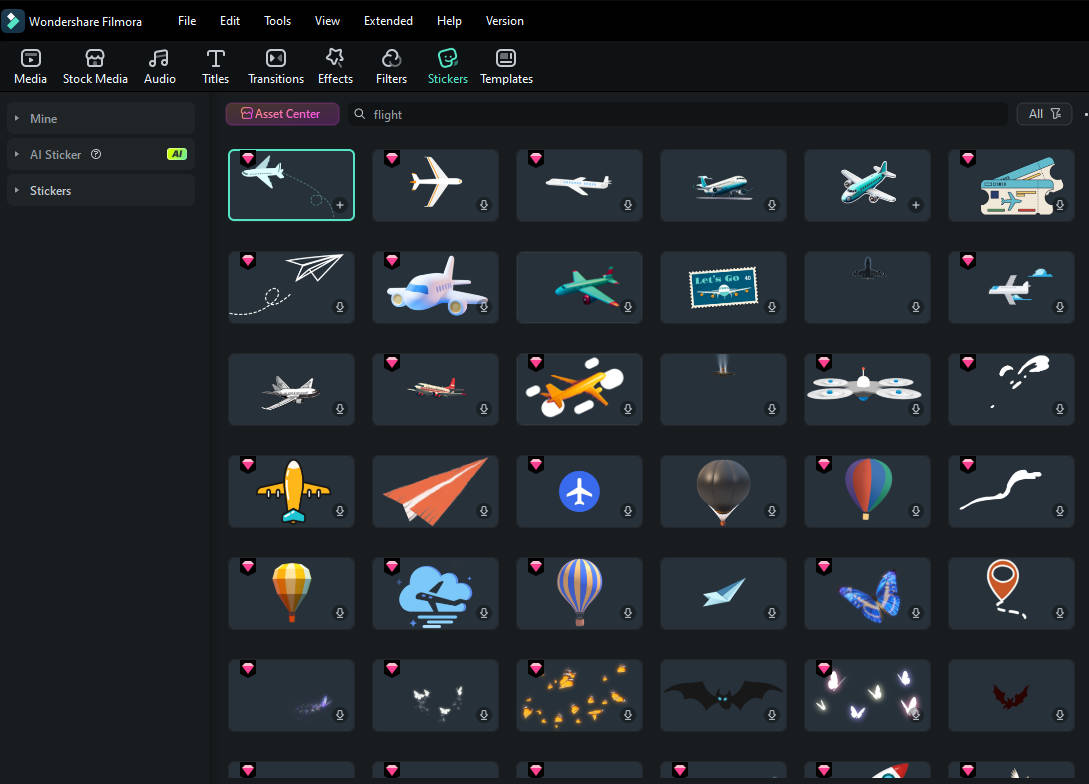Select the glowing white butterflies thumbnail
This screenshot has height=784, width=1089.
click(867, 695)
